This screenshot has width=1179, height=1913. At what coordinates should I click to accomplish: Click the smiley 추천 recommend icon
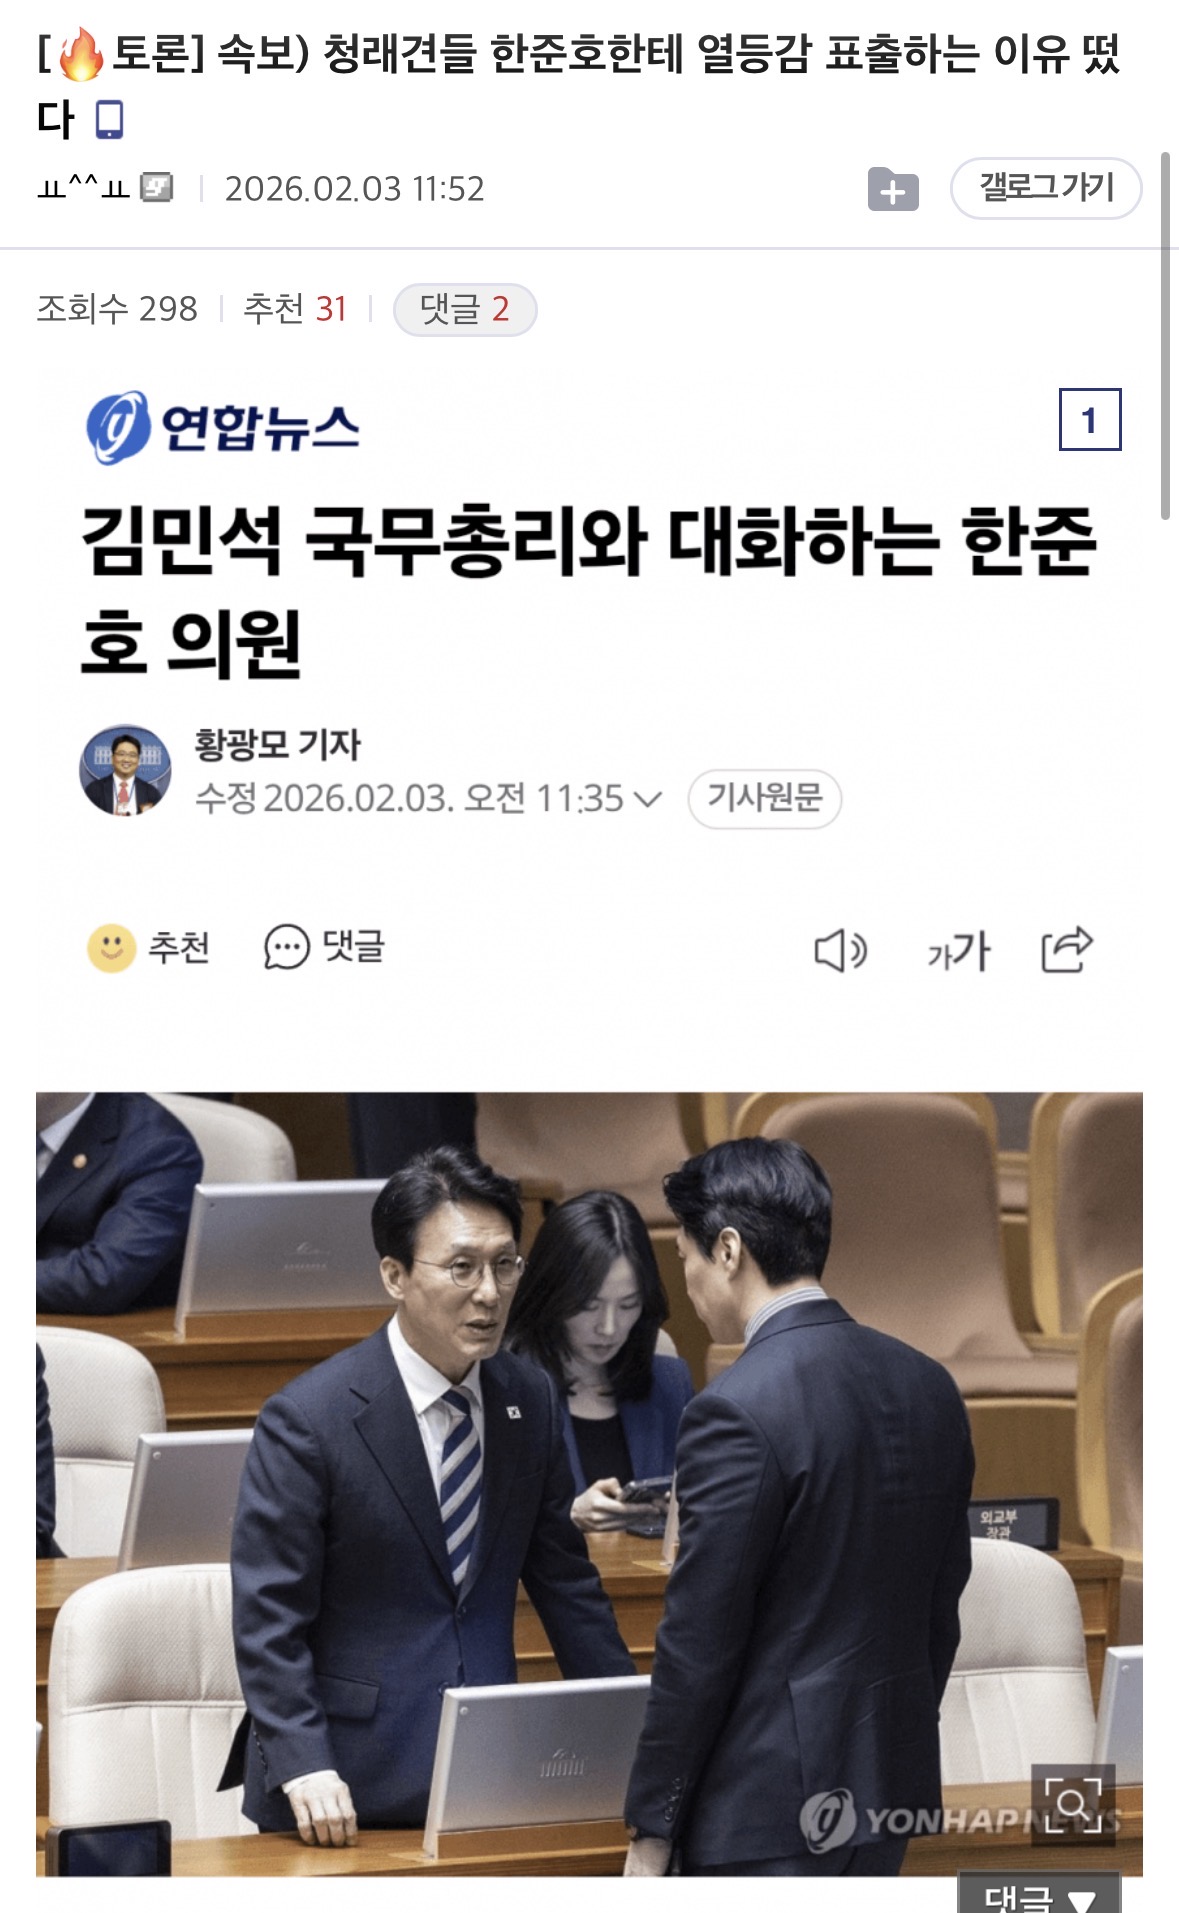(x=112, y=947)
